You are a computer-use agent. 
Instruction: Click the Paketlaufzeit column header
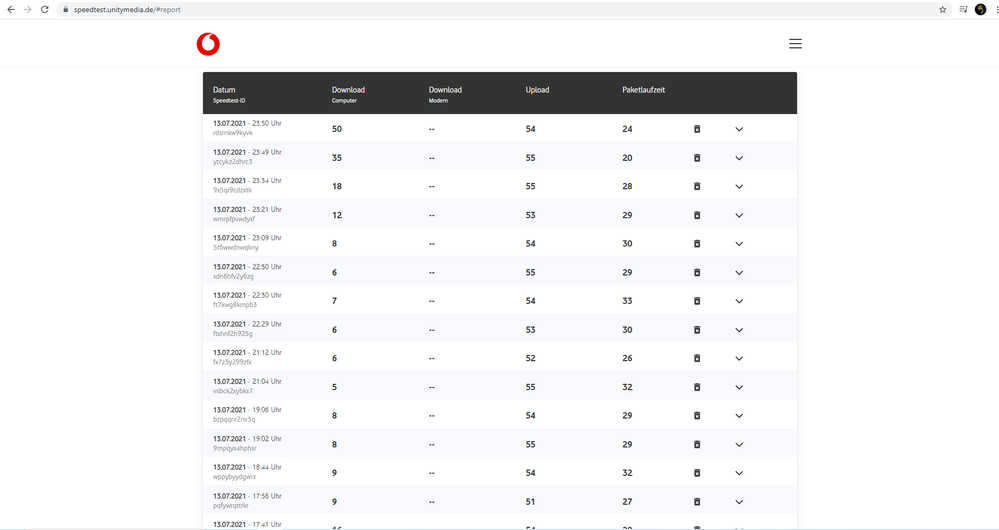point(643,90)
